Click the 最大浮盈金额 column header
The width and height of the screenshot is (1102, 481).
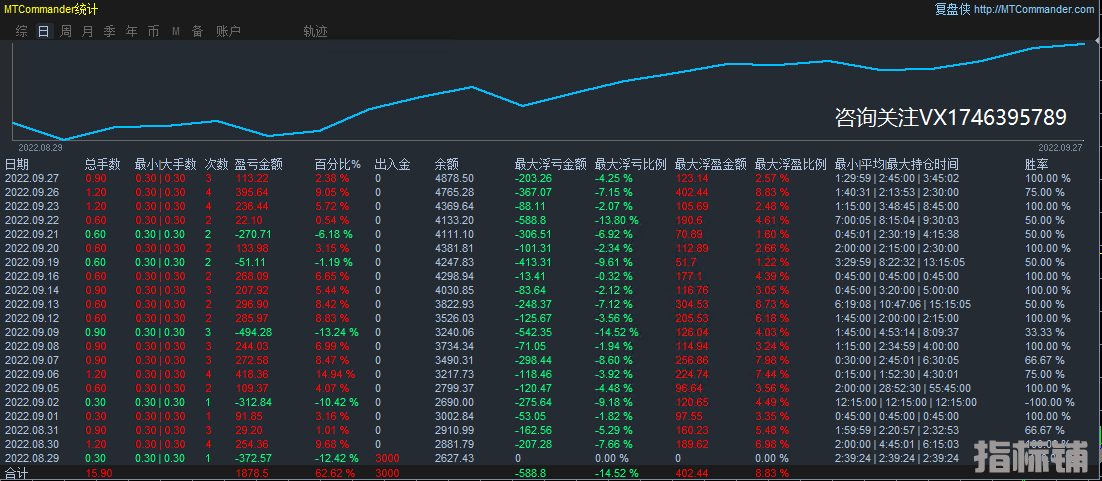click(x=711, y=165)
